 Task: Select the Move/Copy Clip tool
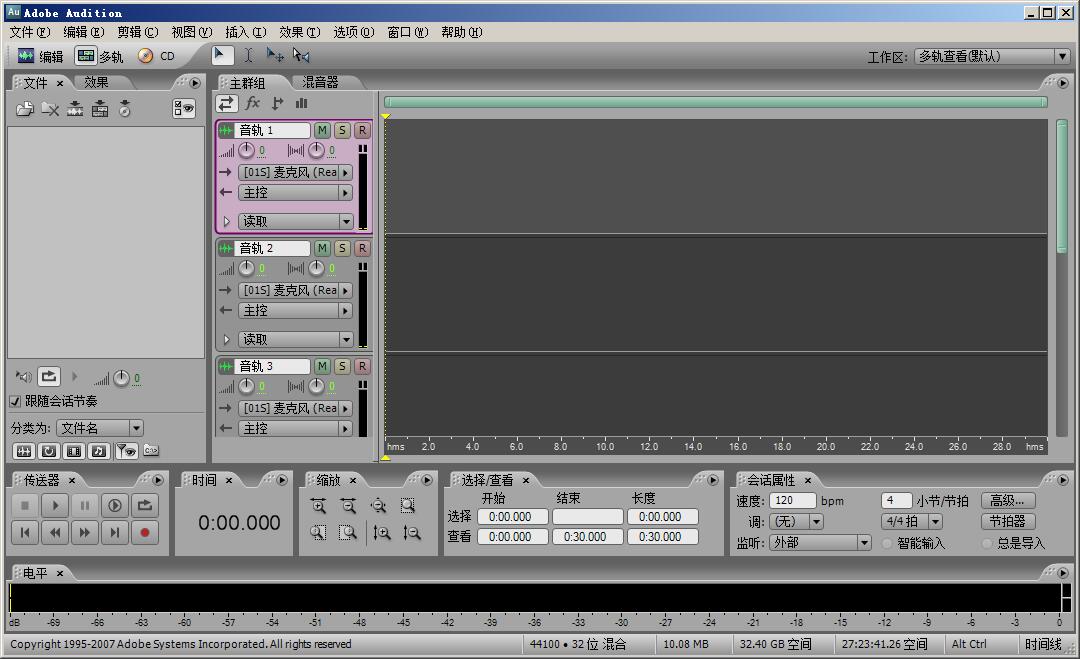coord(275,55)
